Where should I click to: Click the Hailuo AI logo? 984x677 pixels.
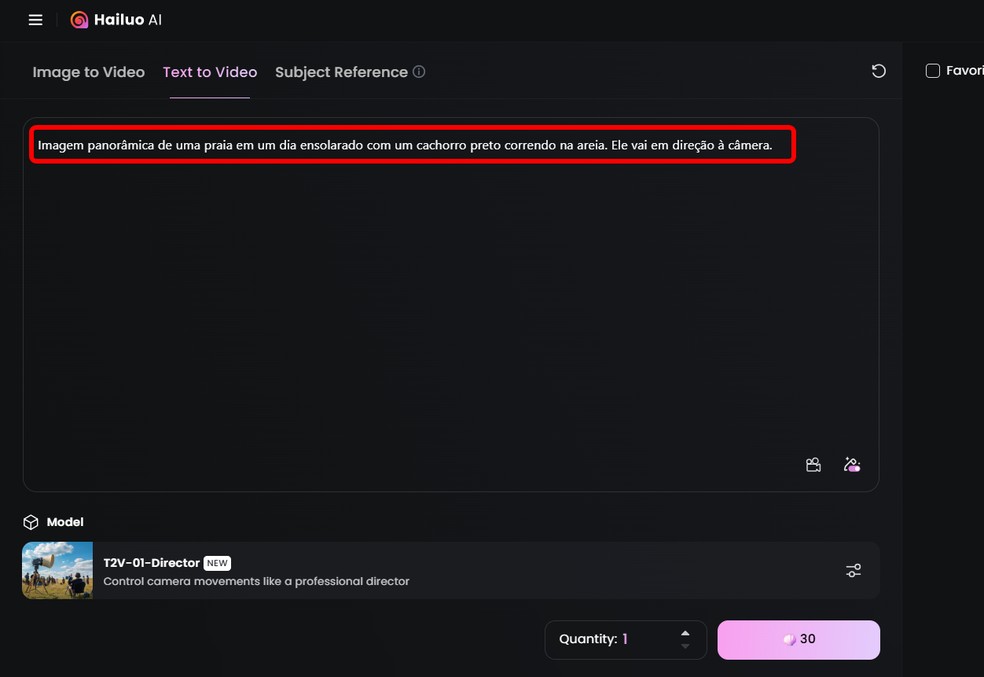[x=116, y=20]
